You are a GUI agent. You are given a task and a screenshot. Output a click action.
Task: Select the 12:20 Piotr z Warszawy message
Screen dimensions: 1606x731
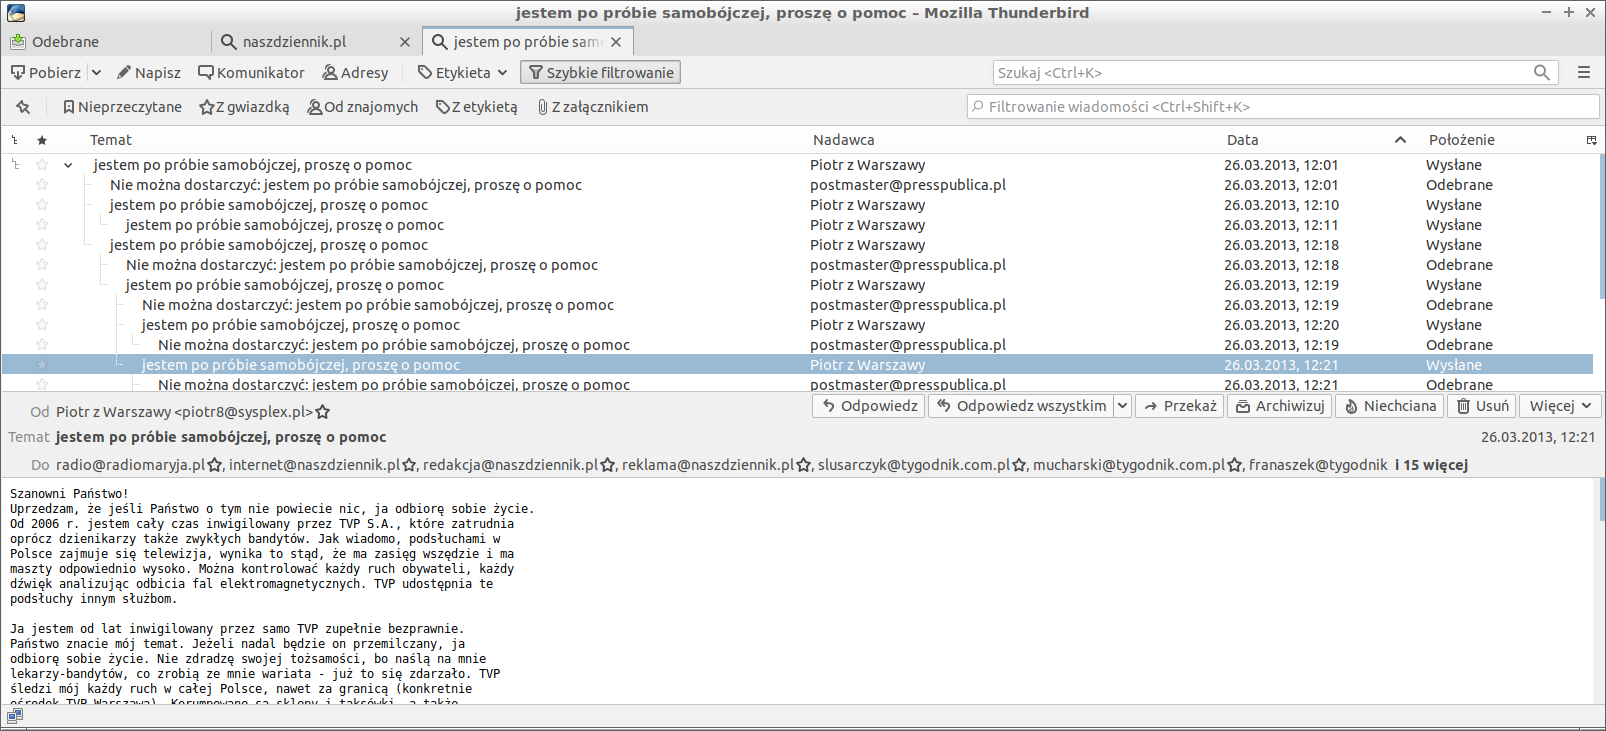pyautogui.click(x=797, y=325)
